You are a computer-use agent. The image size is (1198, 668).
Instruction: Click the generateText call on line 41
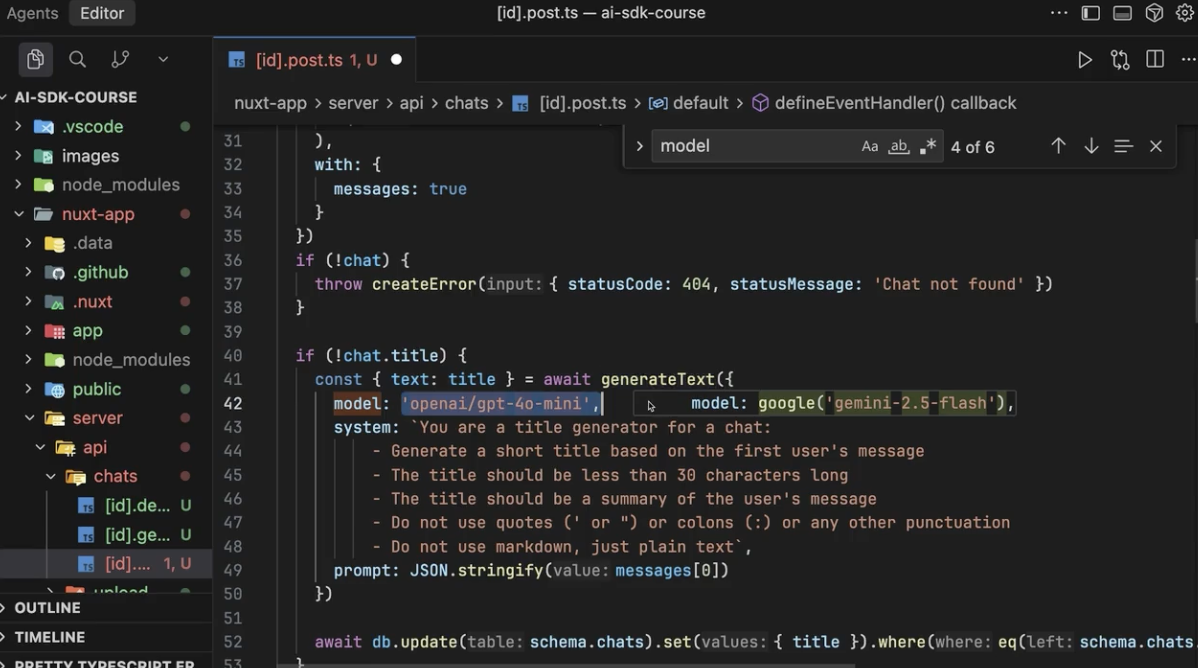(x=658, y=379)
